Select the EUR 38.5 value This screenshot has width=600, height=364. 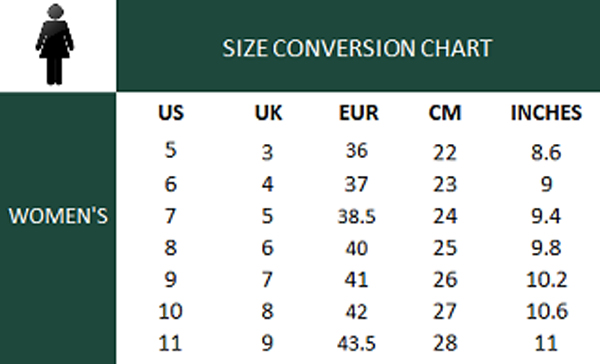coord(357,216)
